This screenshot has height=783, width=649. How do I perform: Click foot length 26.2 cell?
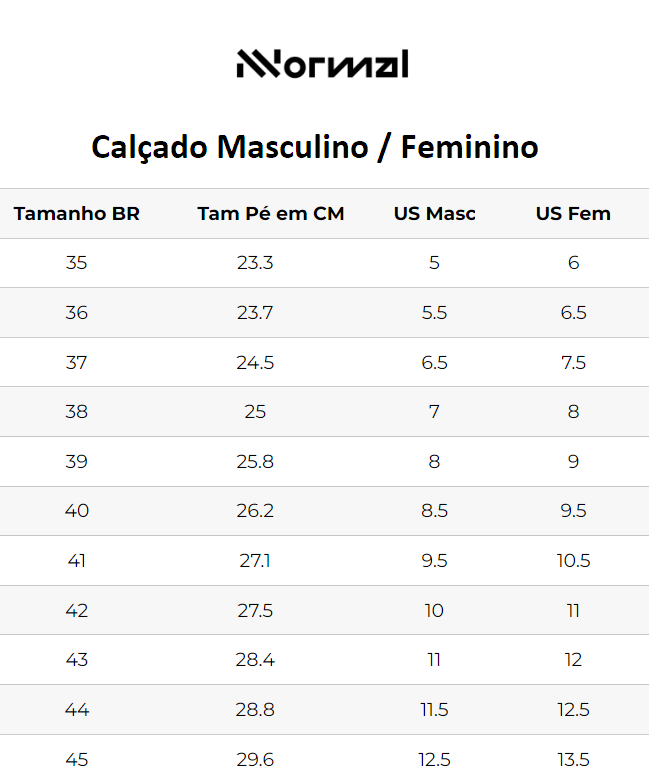pos(255,511)
